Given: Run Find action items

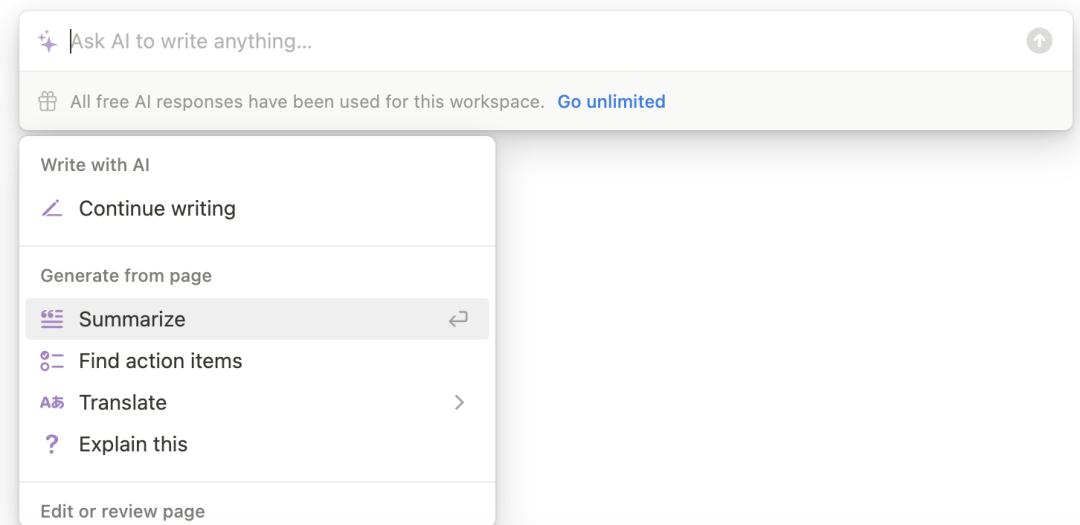Looking at the screenshot, I should click(160, 361).
